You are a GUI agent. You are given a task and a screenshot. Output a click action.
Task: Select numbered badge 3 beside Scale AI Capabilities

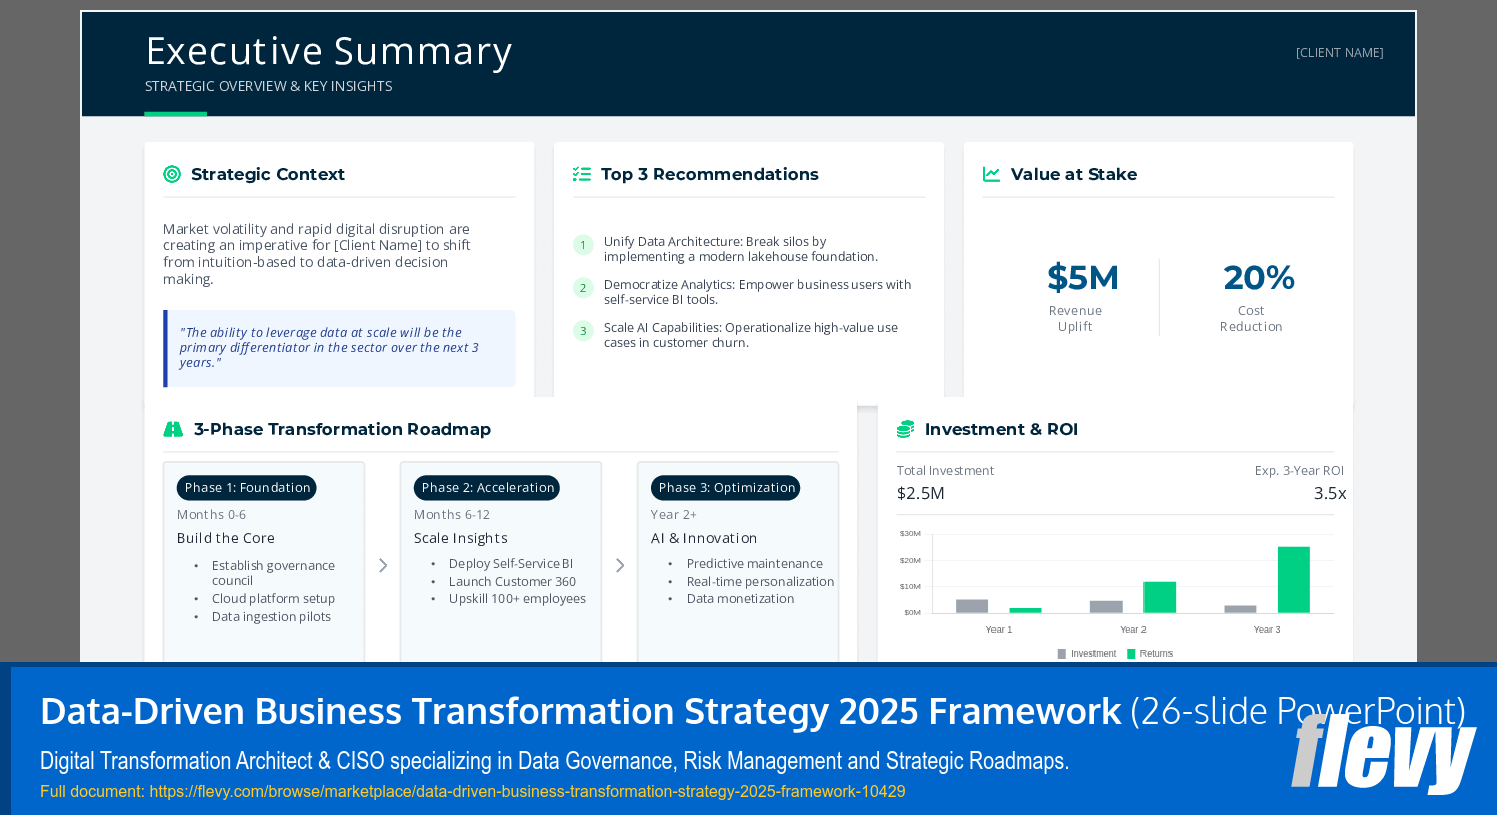(x=583, y=330)
